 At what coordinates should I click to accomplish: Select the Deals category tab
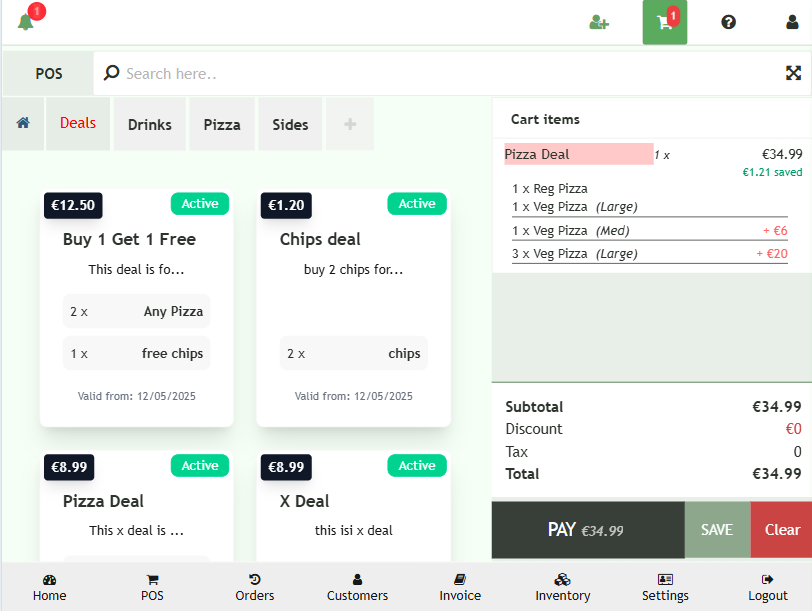78,123
